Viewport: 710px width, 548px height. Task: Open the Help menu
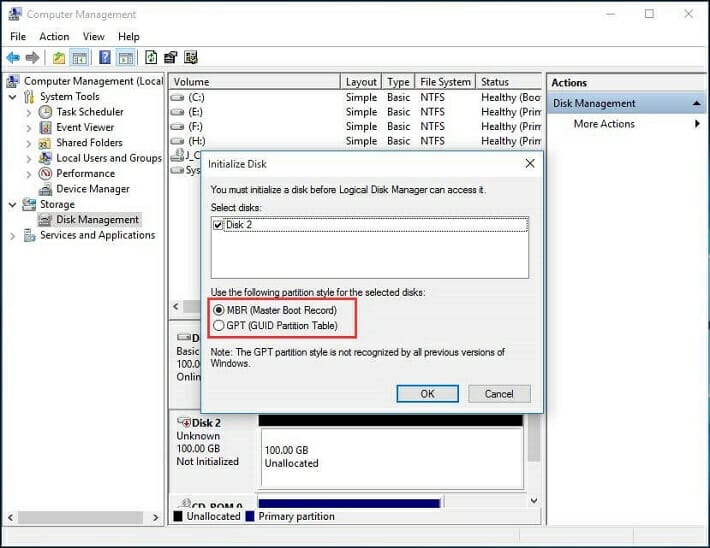click(x=129, y=37)
